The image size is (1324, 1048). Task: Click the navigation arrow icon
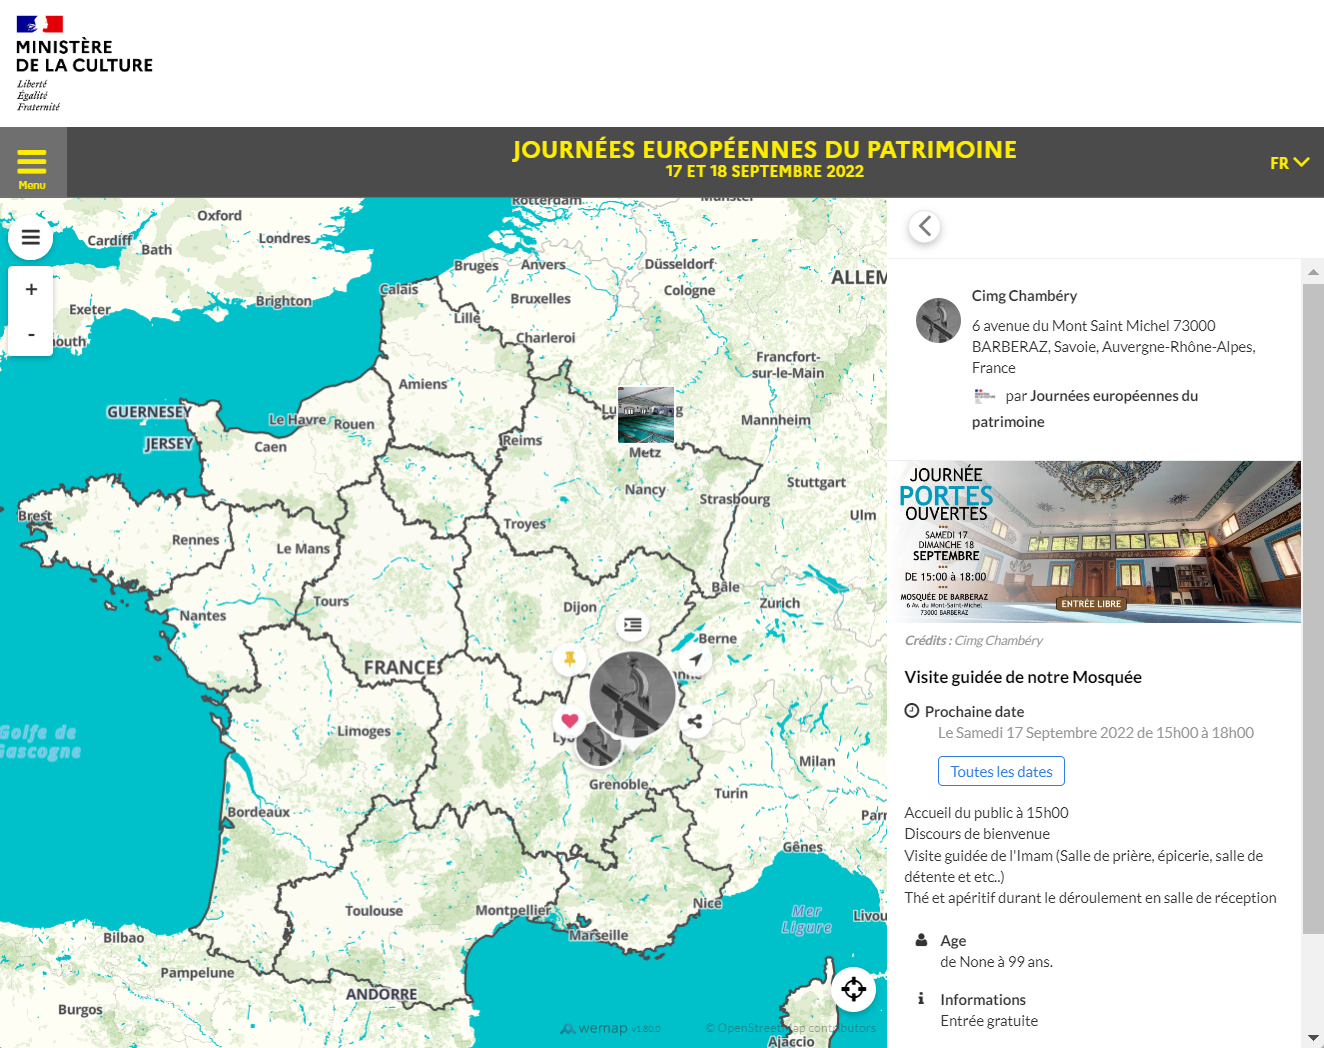click(695, 659)
